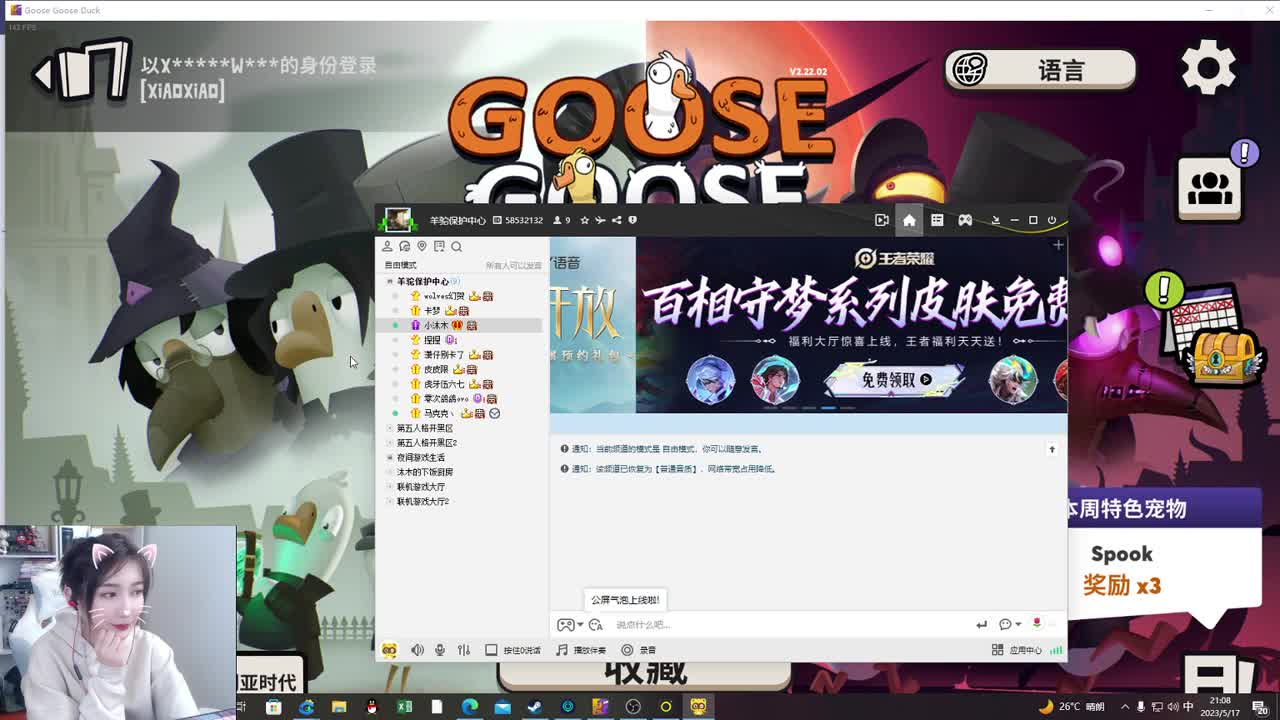Search channel members with magnifier icon
Image resolution: width=1280 pixels, height=720 pixels.
click(x=456, y=246)
